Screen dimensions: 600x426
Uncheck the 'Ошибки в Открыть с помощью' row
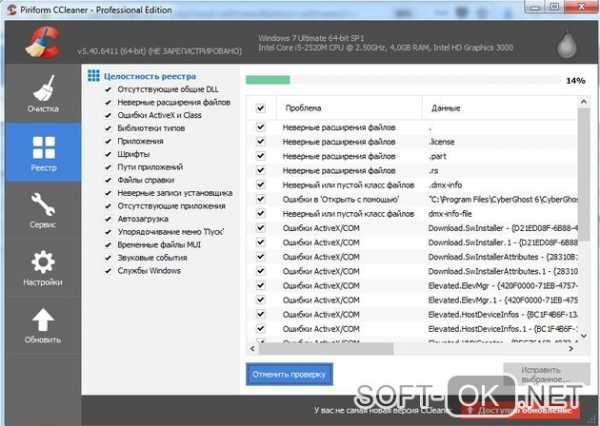point(261,199)
